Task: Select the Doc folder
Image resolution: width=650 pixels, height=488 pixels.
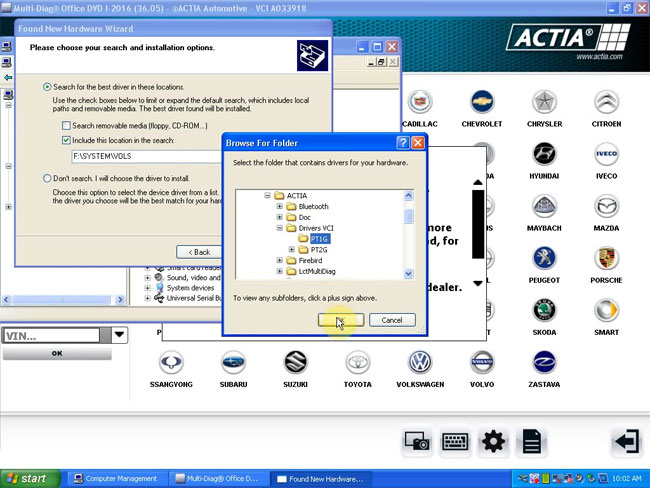Action: pos(304,217)
